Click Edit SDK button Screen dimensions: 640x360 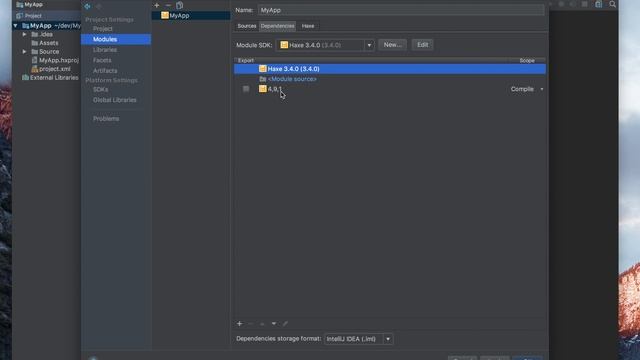[x=423, y=45]
